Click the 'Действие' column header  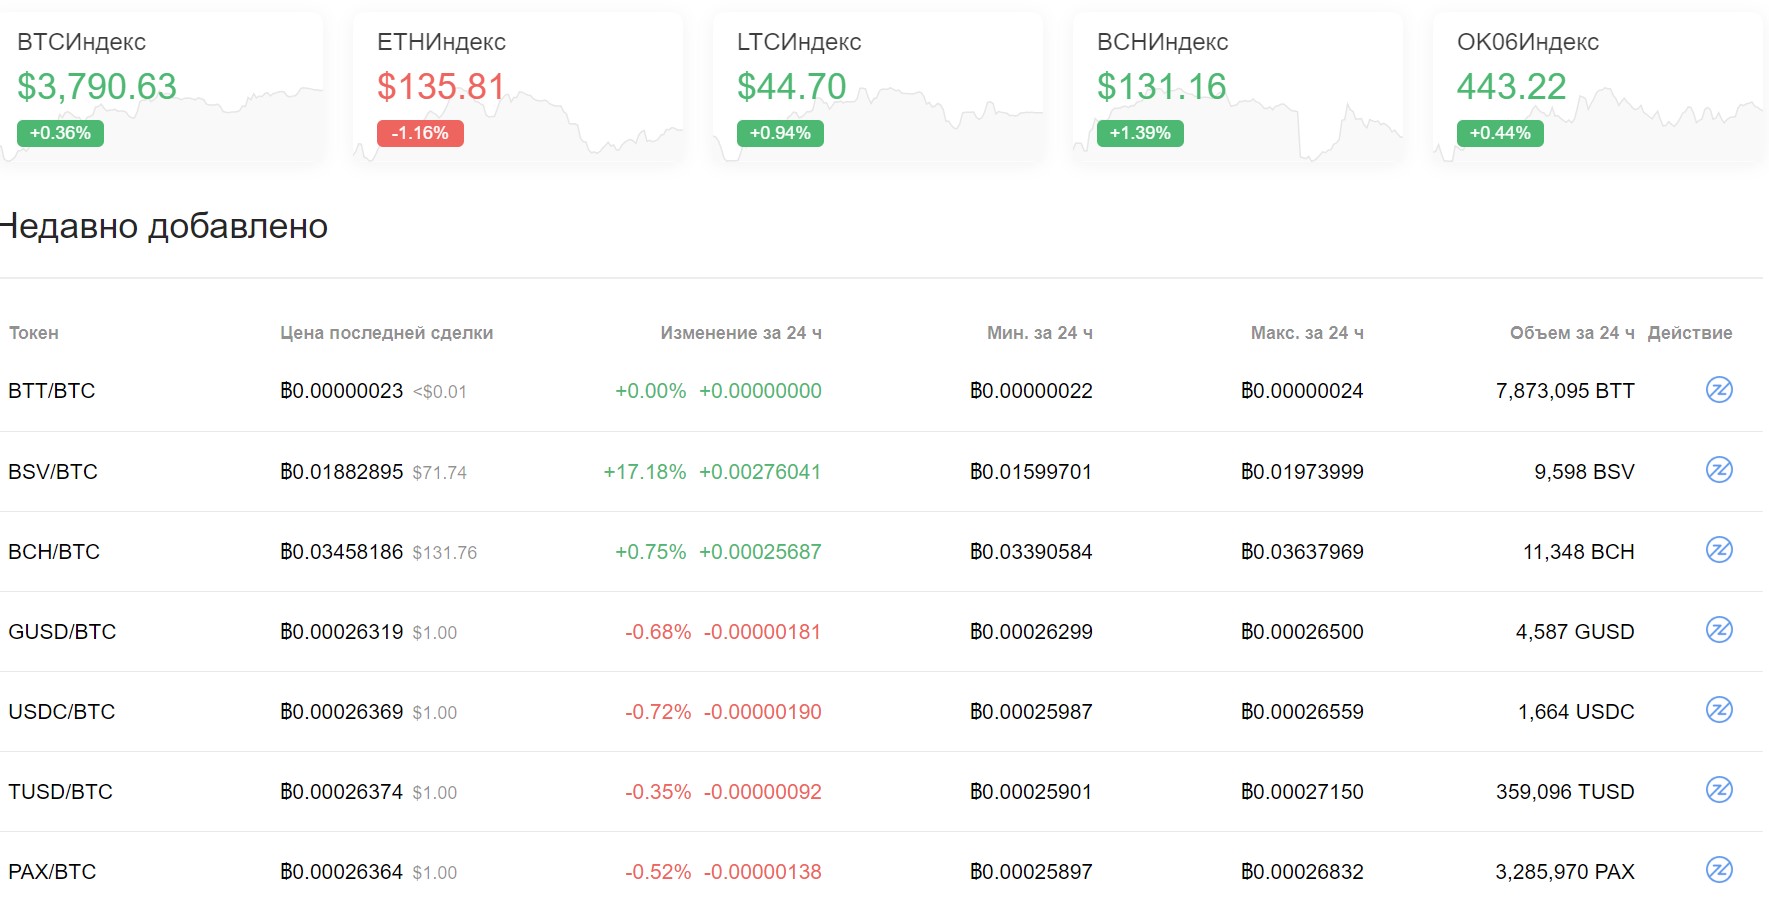[1690, 333]
